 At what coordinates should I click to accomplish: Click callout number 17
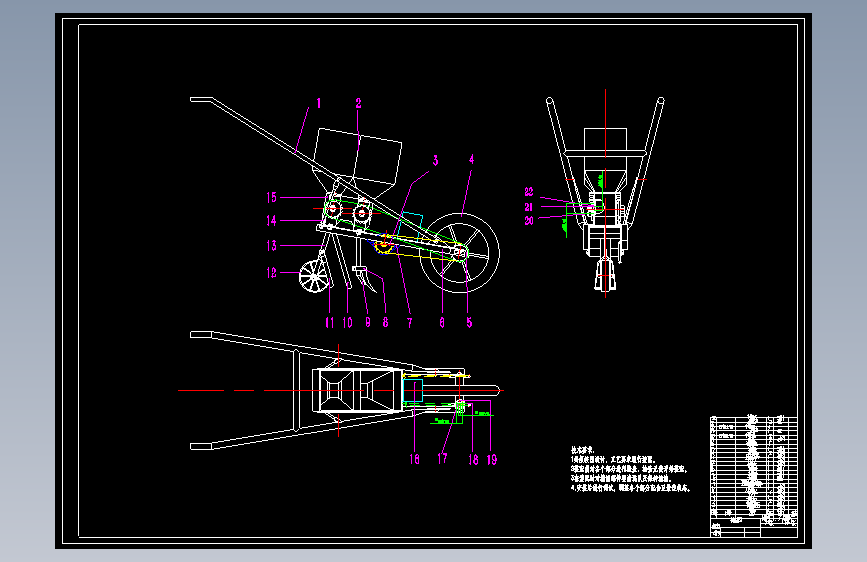coord(442,459)
